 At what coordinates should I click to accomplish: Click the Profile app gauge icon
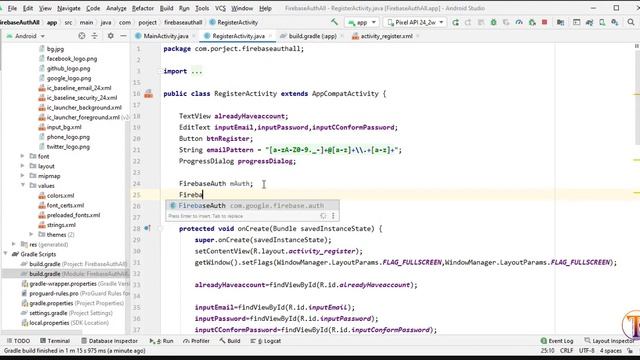[519, 22]
